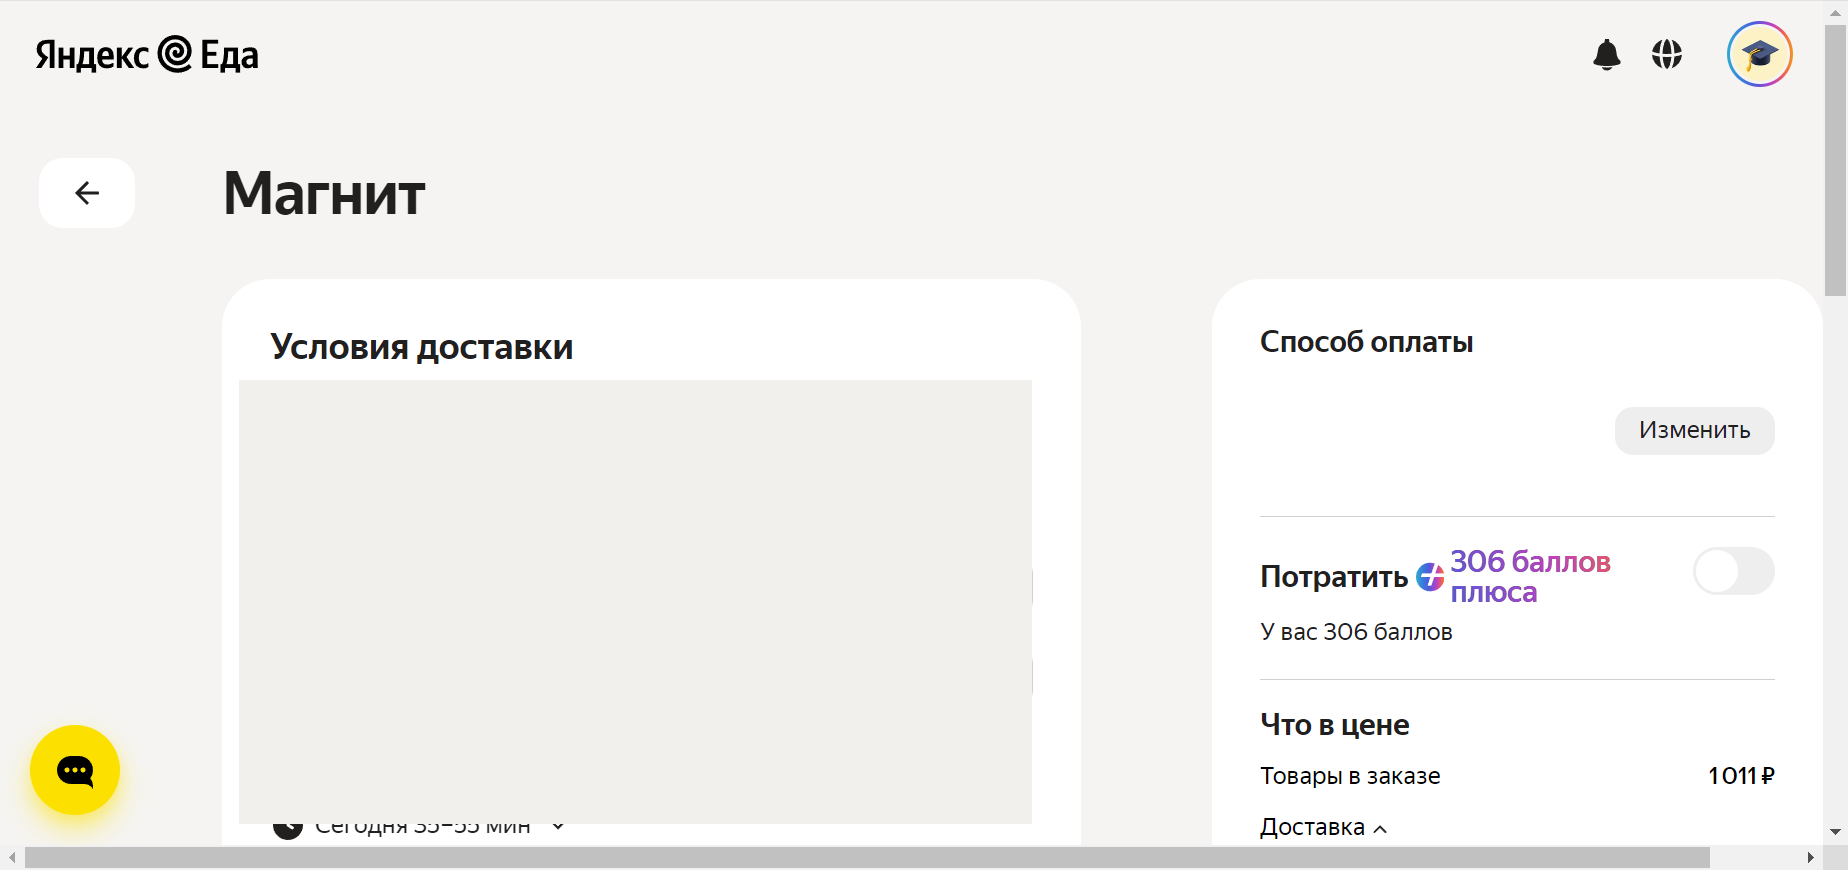Screen dimensions: 1848x870
Task: Click the Изменить payment method button
Action: pos(1695,431)
